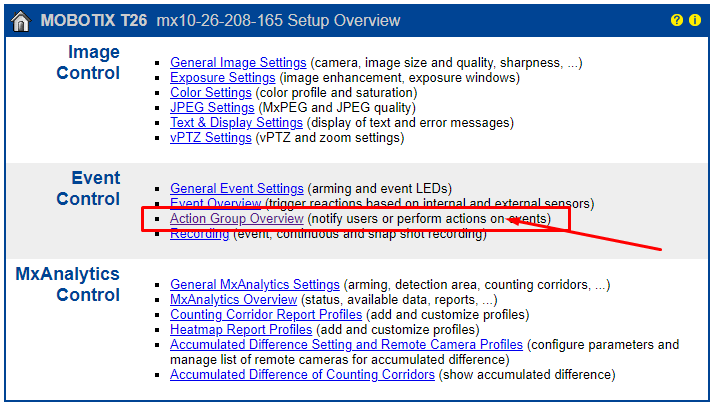Open JPEG Settings link
Viewport: 715px width, 409px height.
coord(212,108)
